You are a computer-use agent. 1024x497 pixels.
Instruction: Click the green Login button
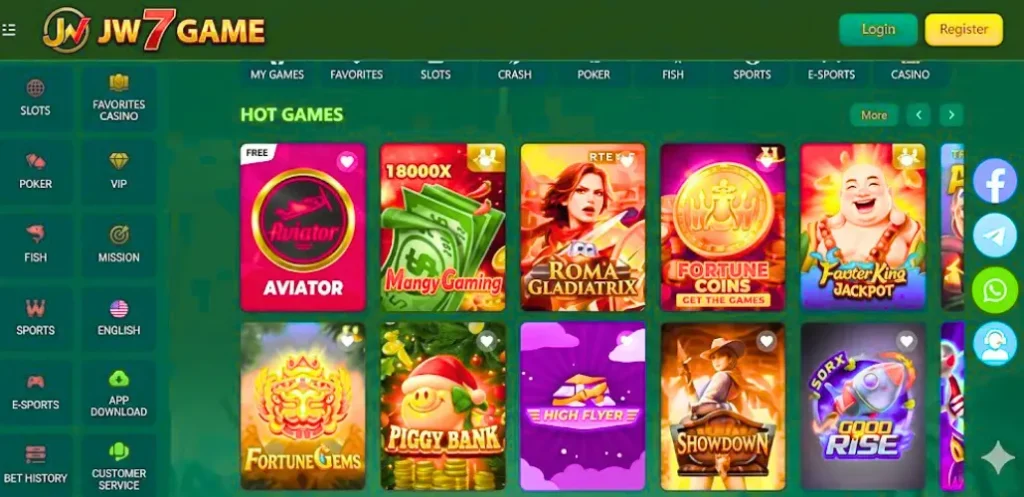pyautogui.click(x=878, y=29)
